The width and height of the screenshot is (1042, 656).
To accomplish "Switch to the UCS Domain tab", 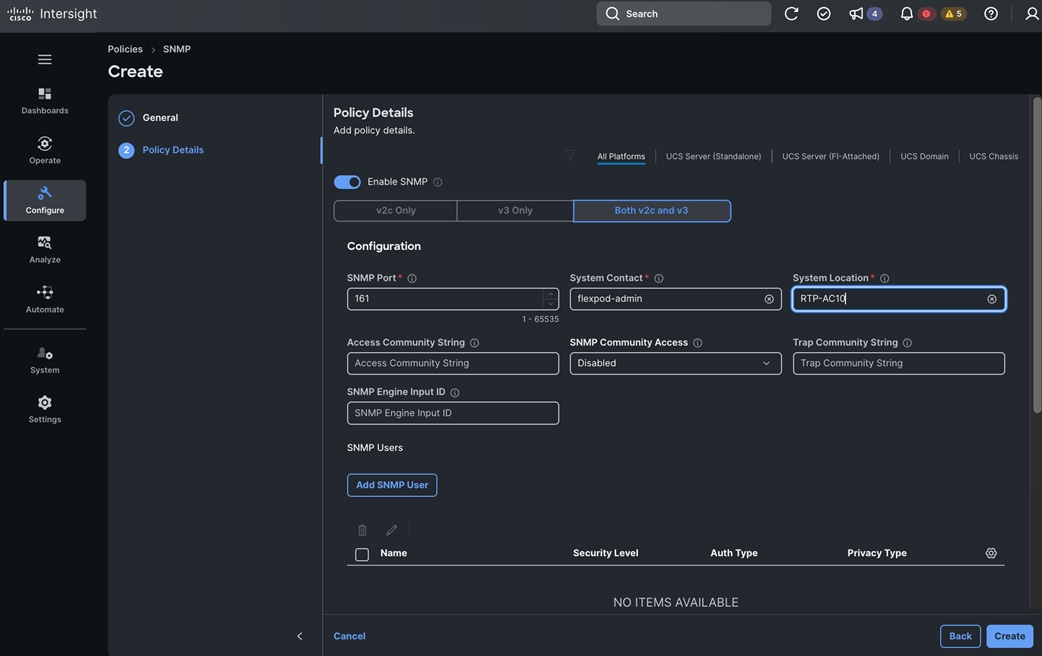I will (924, 157).
